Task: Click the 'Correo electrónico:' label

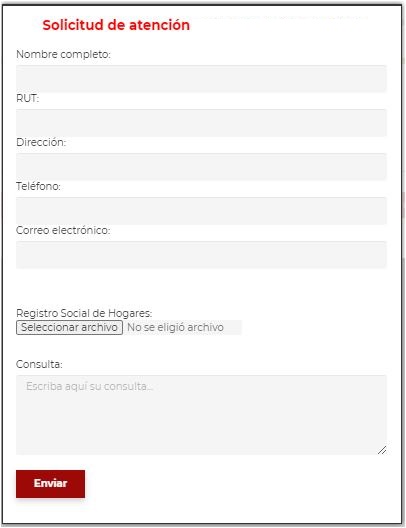Action: 63,230
